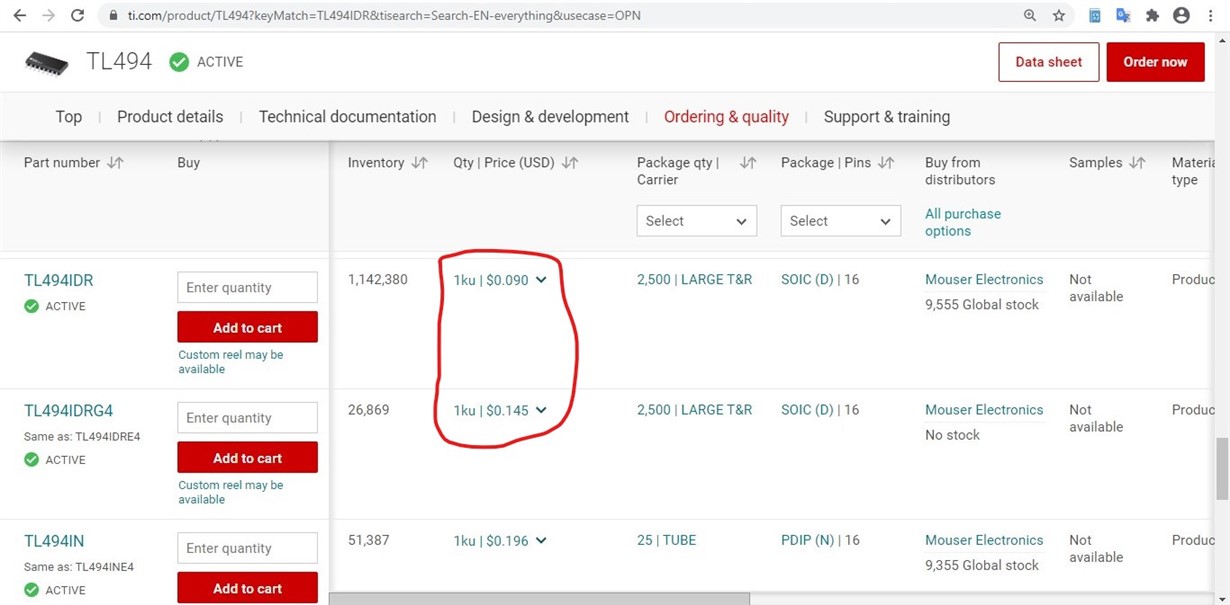Sort by Samples arrows icon

coord(1137,162)
